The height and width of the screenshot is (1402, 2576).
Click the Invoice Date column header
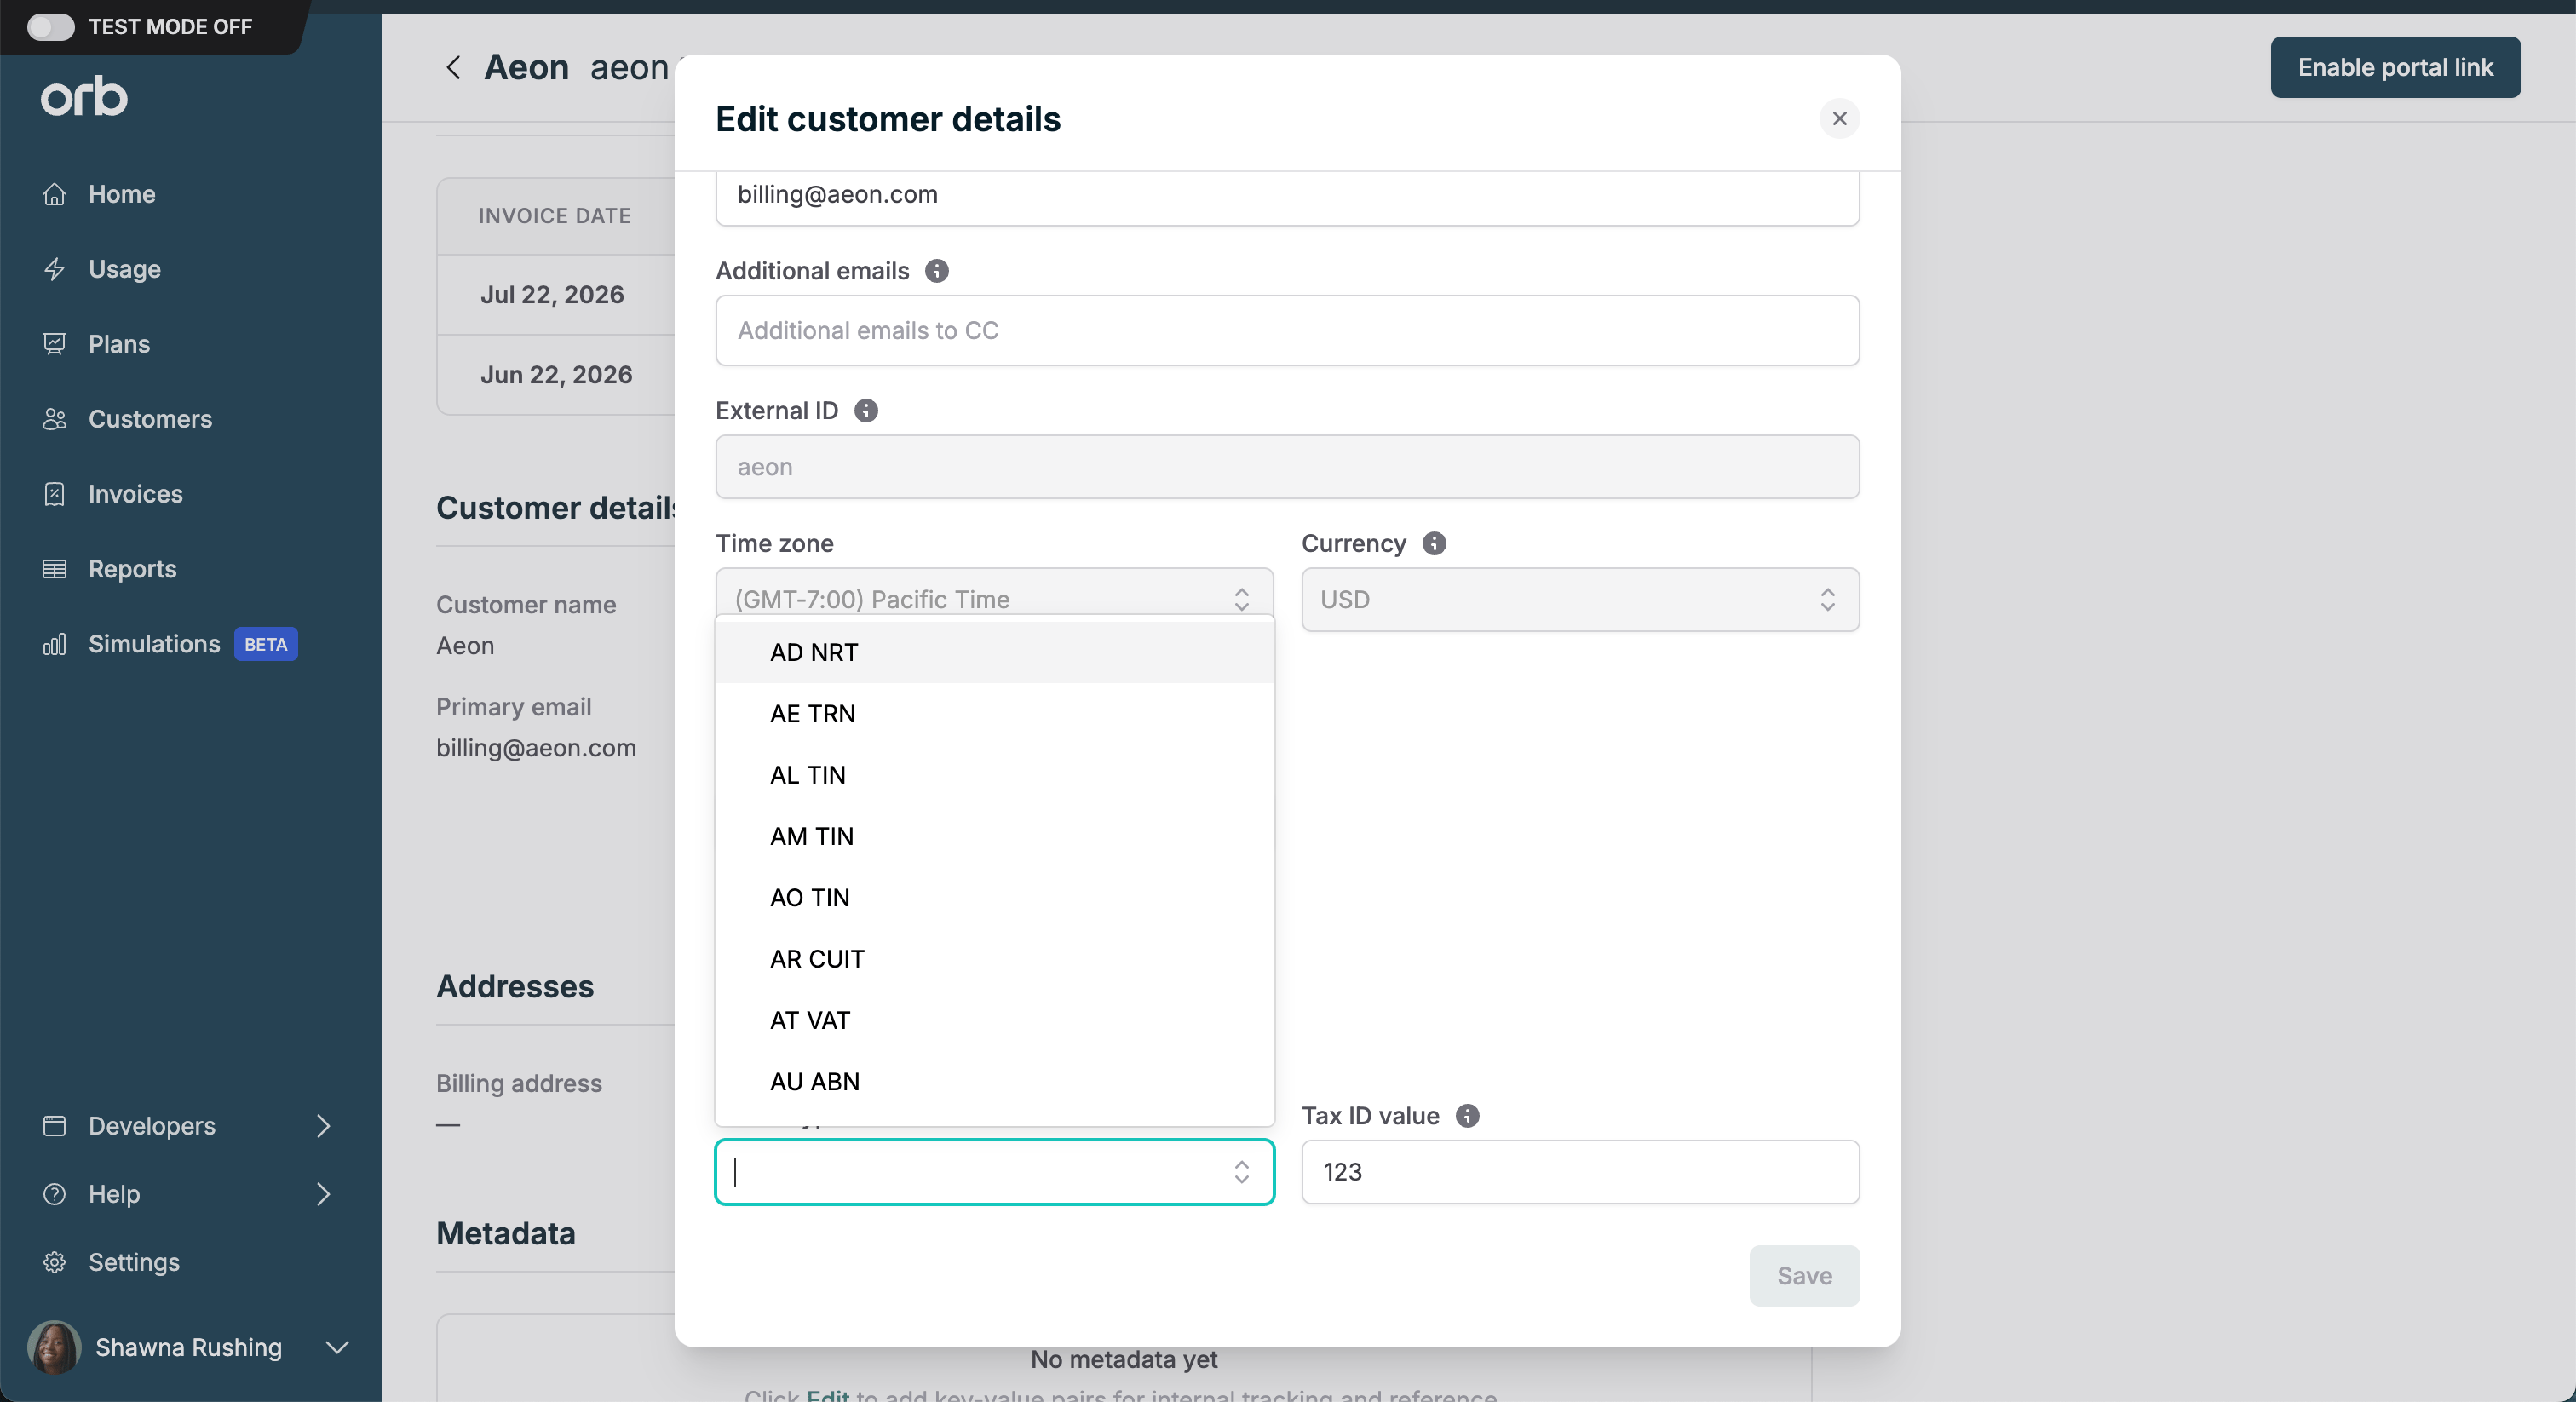pyautogui.click(x=554, y=216)
